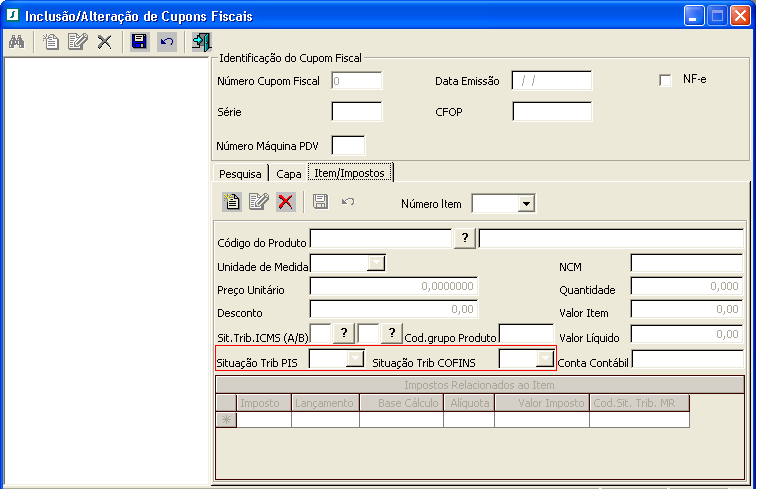The width and height of the screenshot is (758, 489).
Task: Click into the CFOP input field
Action: [552, 111]
